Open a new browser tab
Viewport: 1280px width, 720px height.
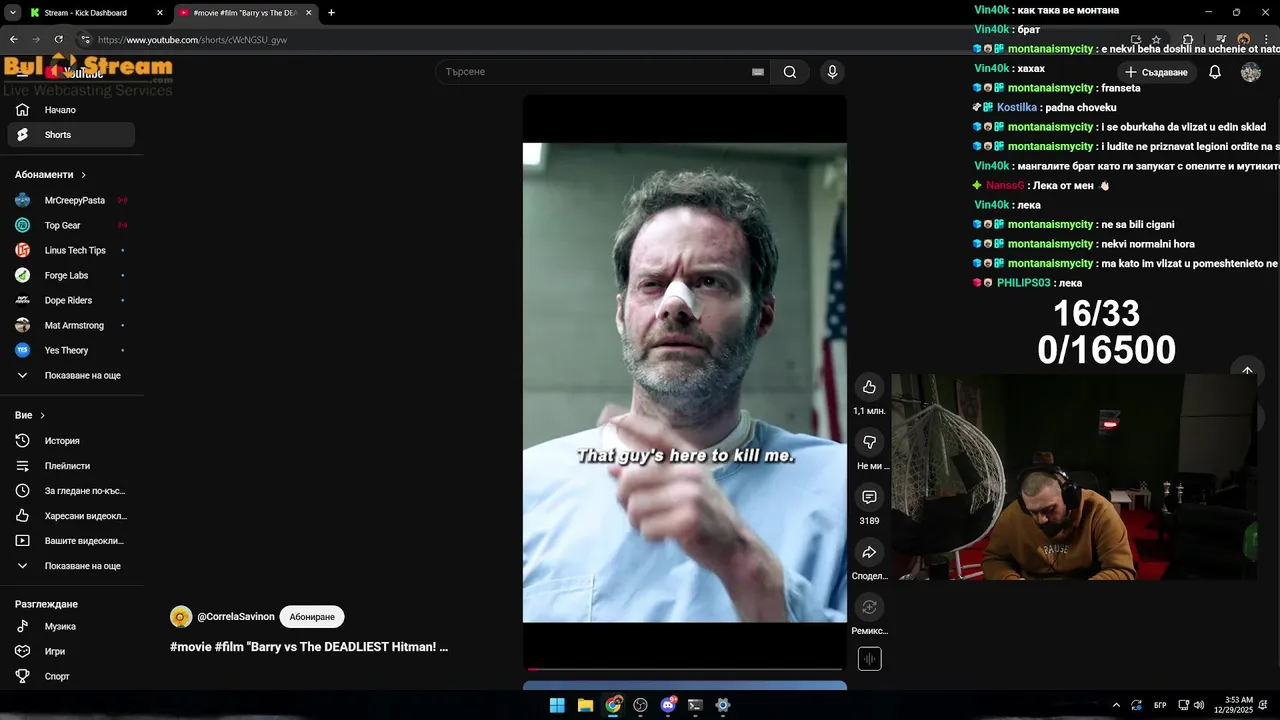pyautogui.click(x=331, y=13)
